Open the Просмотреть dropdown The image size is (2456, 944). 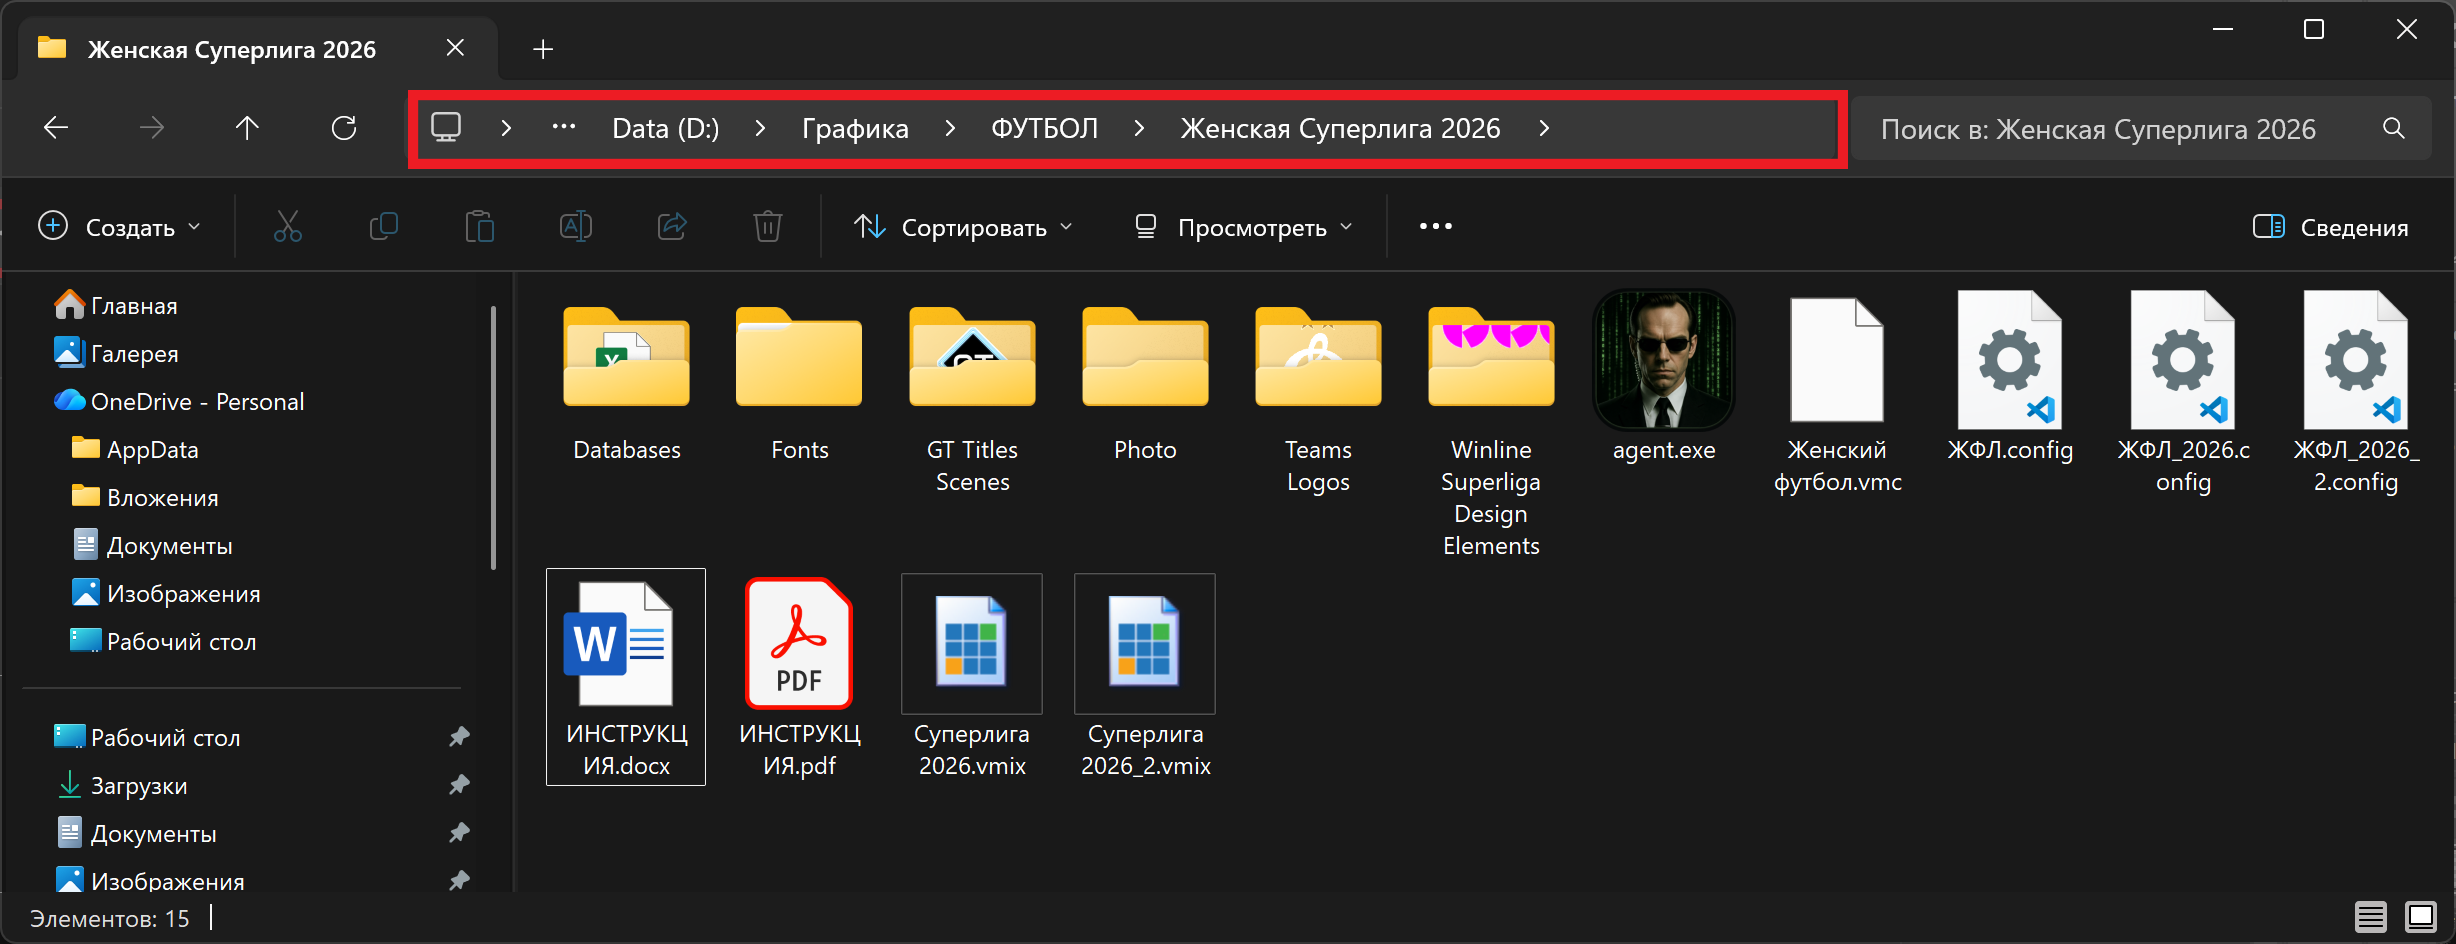pos(1244,227)
